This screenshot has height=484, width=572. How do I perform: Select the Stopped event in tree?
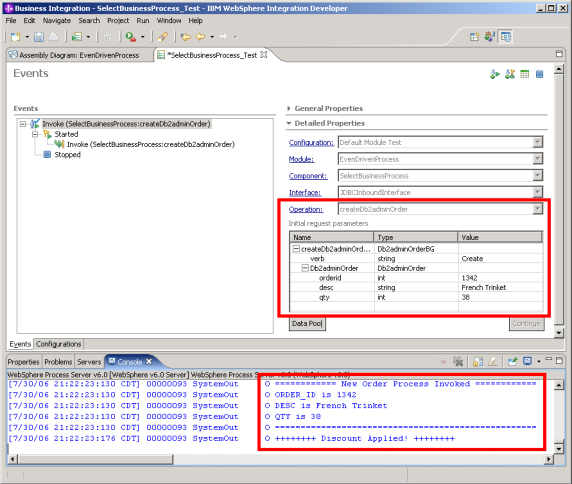[67, 155]
